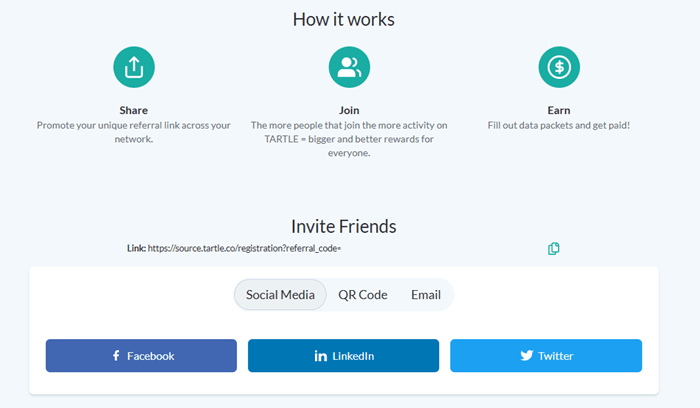This screenshot has width=700, height=408.
Task: Click the referral registration link URL
Action: (x=244, y=248)
